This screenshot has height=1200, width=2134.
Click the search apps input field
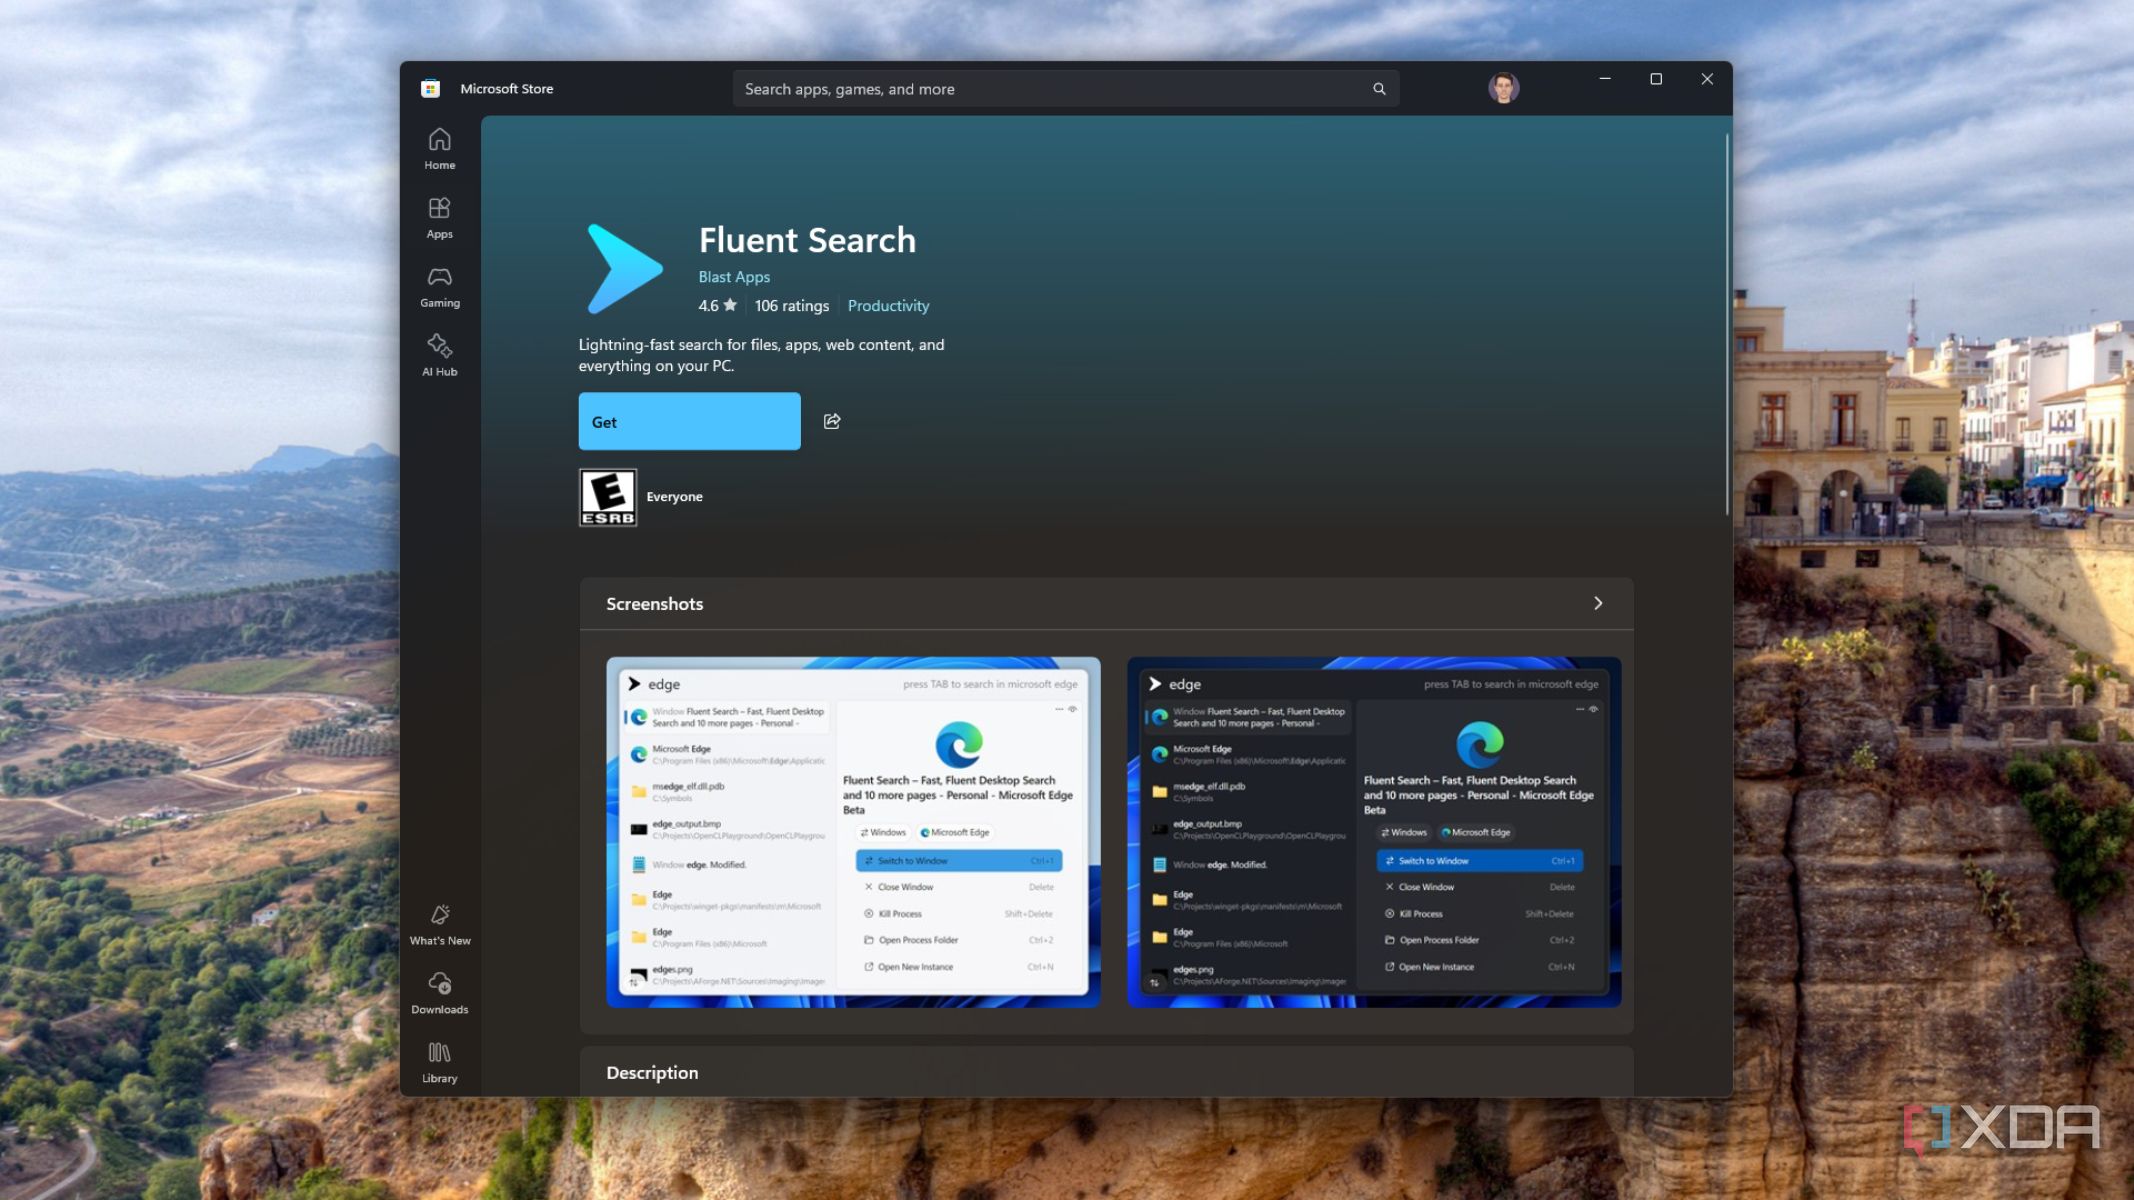1050,89
